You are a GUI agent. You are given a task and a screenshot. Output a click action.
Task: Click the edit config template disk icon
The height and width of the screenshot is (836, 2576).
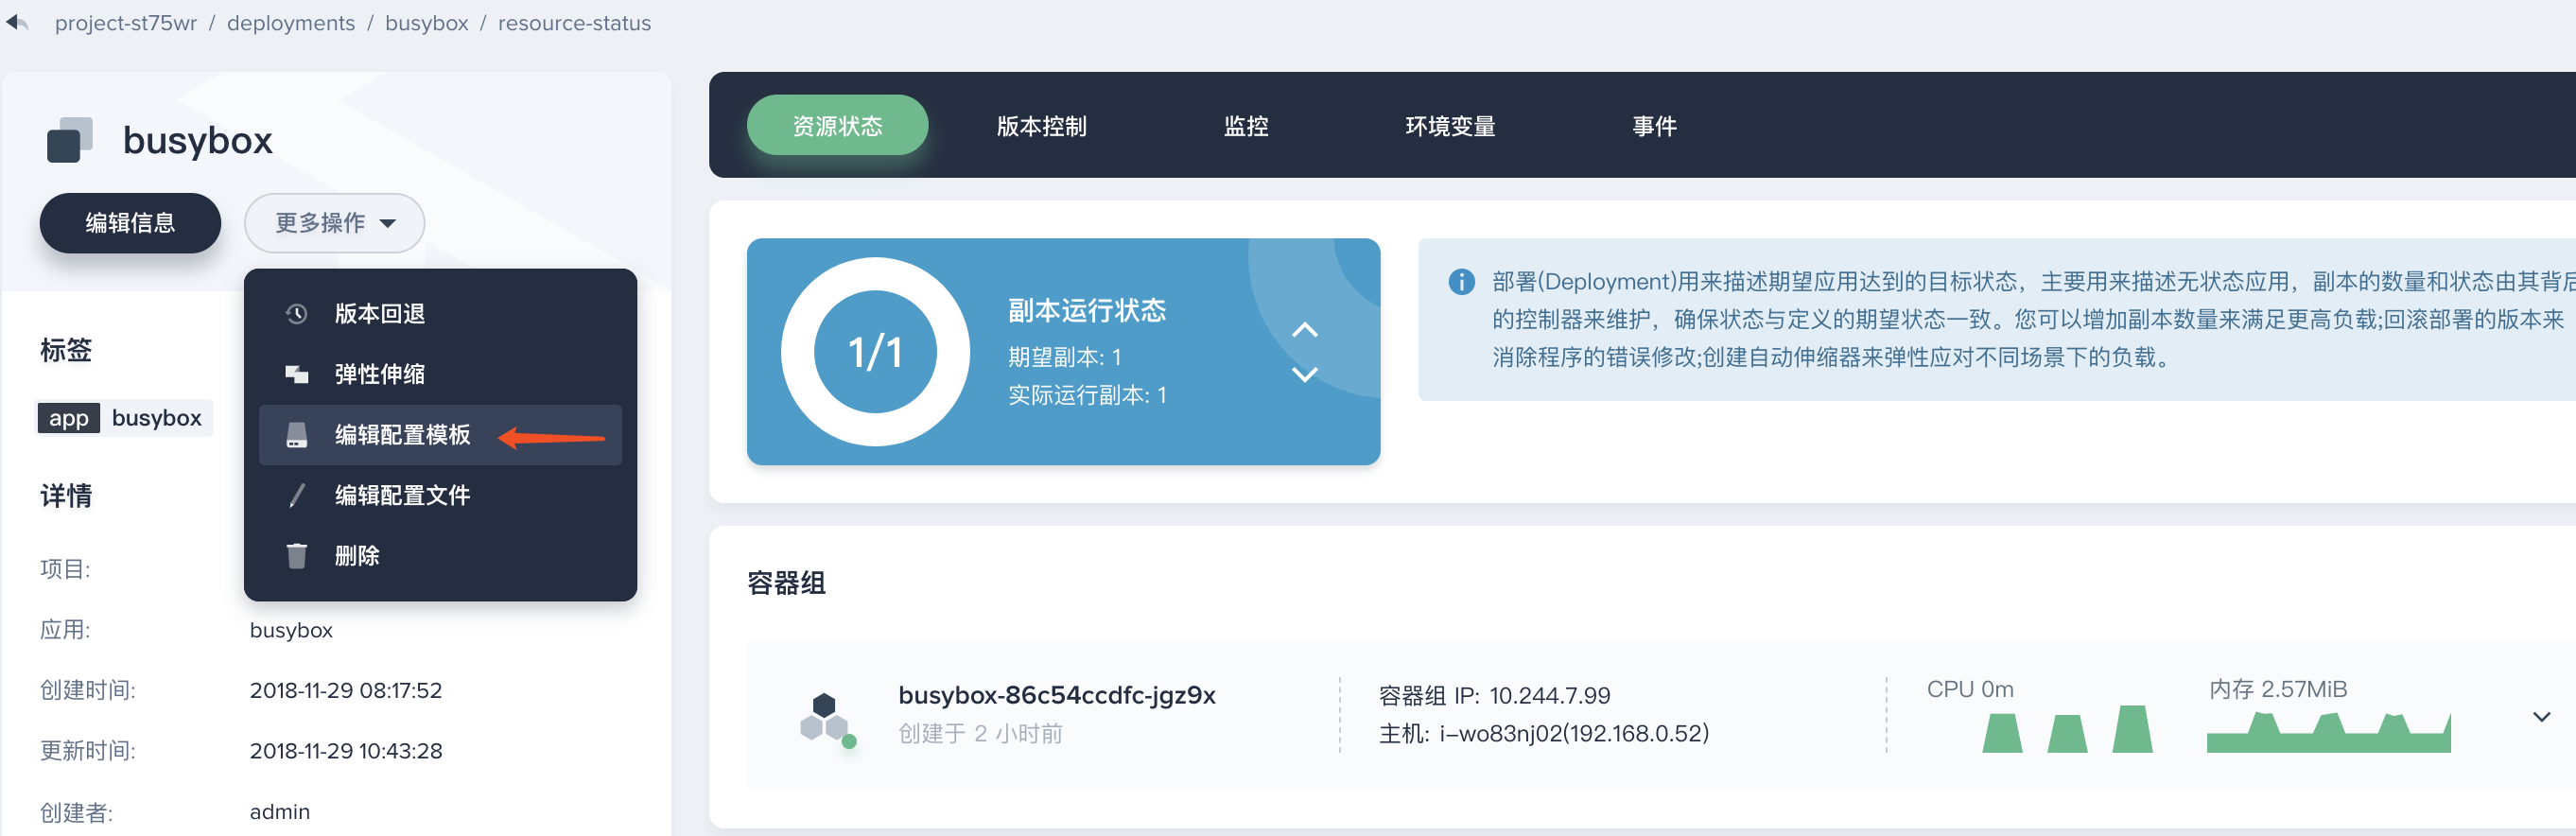tap(296, 435)
